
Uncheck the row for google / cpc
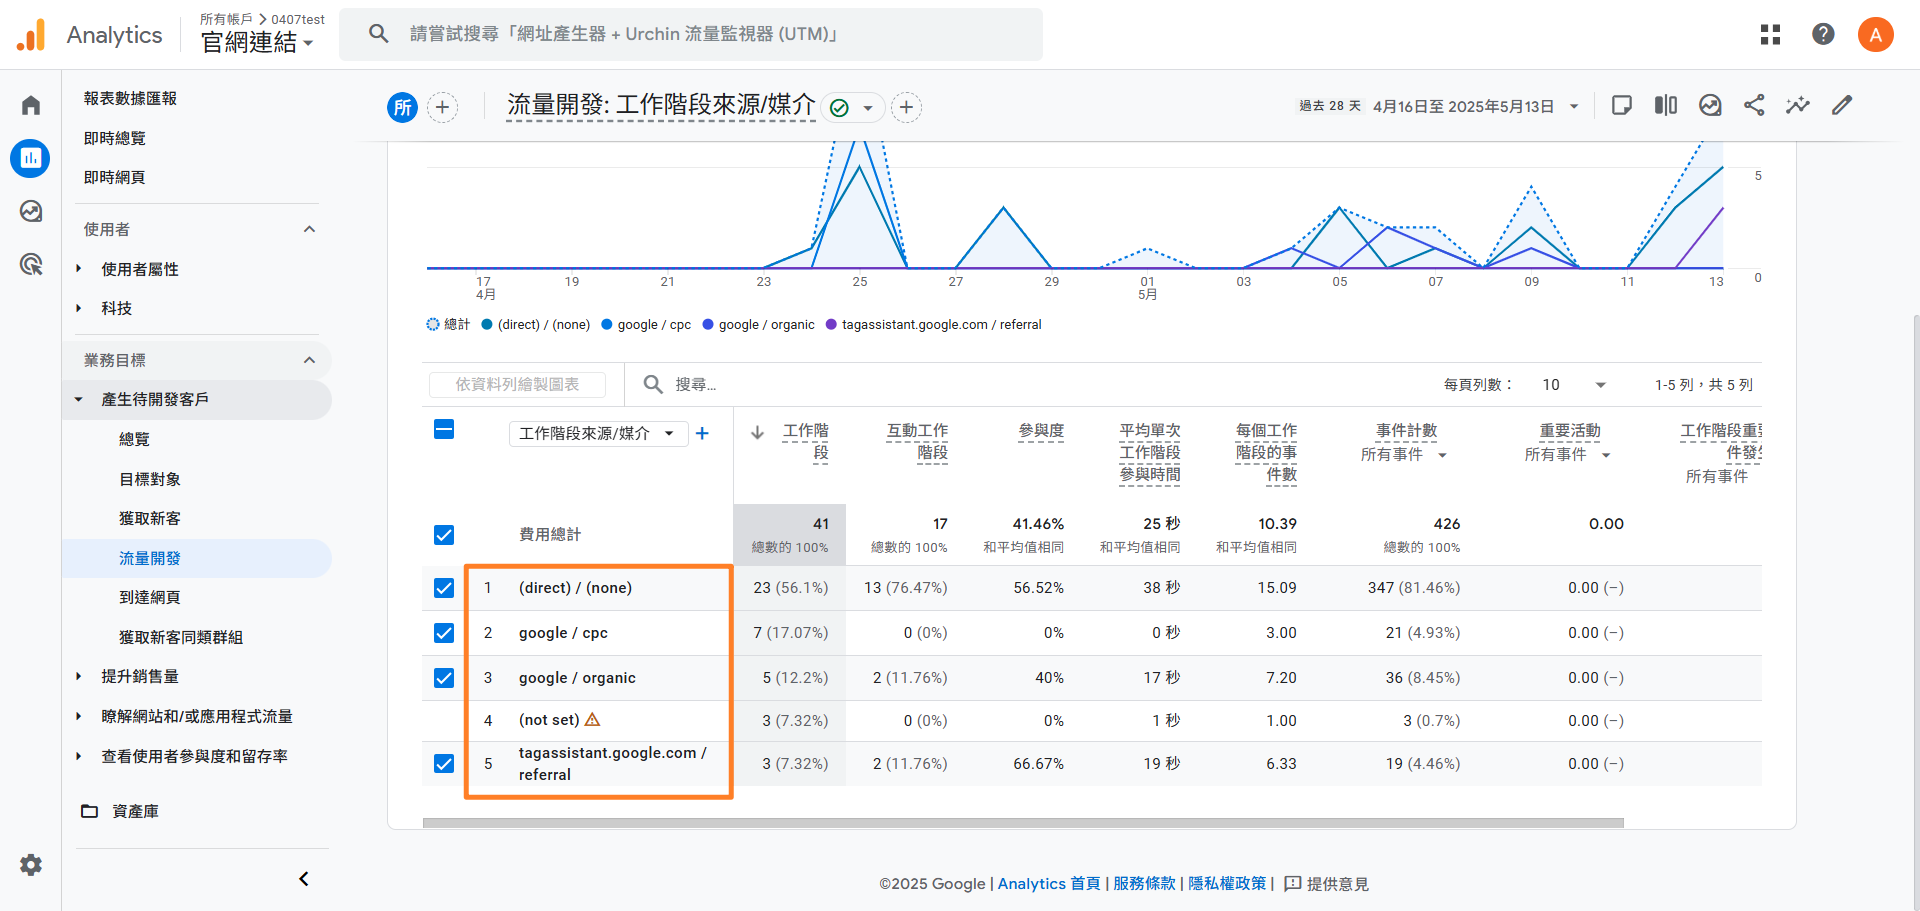(444, 633)
